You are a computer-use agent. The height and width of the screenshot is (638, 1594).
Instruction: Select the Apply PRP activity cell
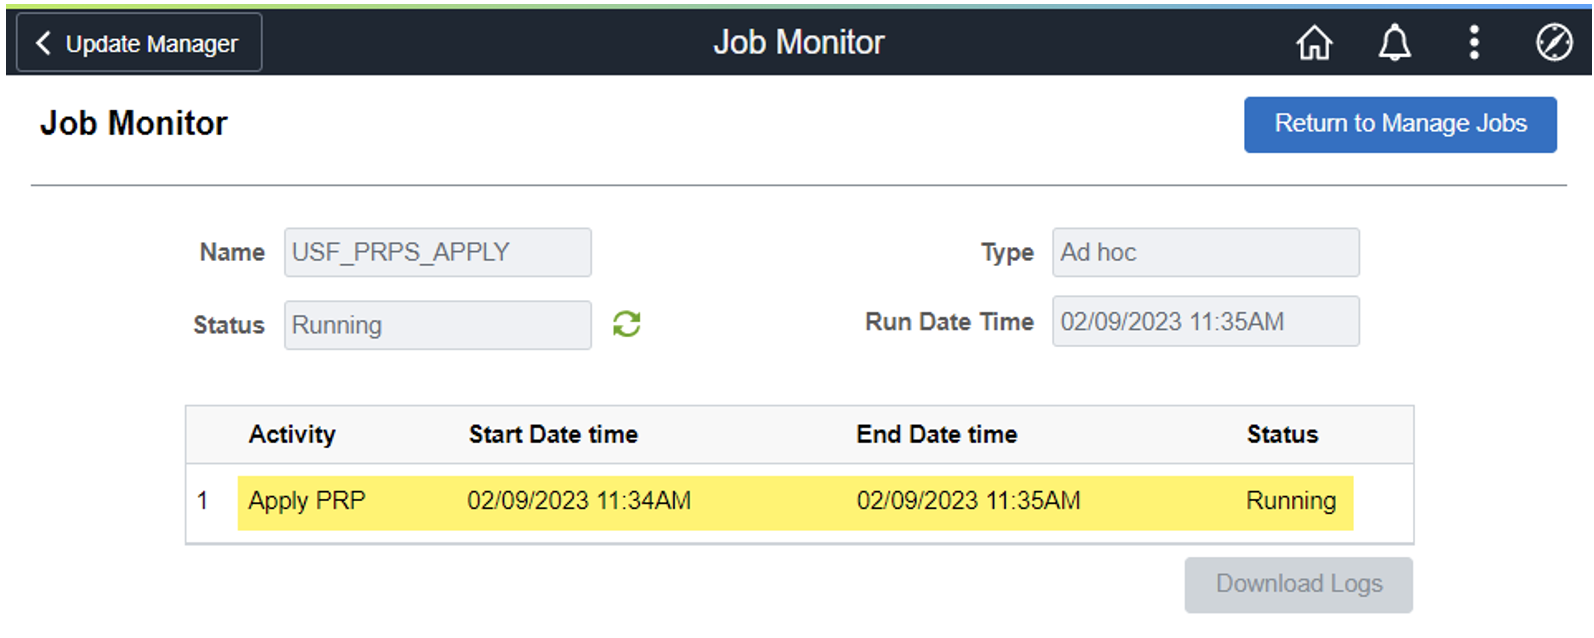coord(307,501)
